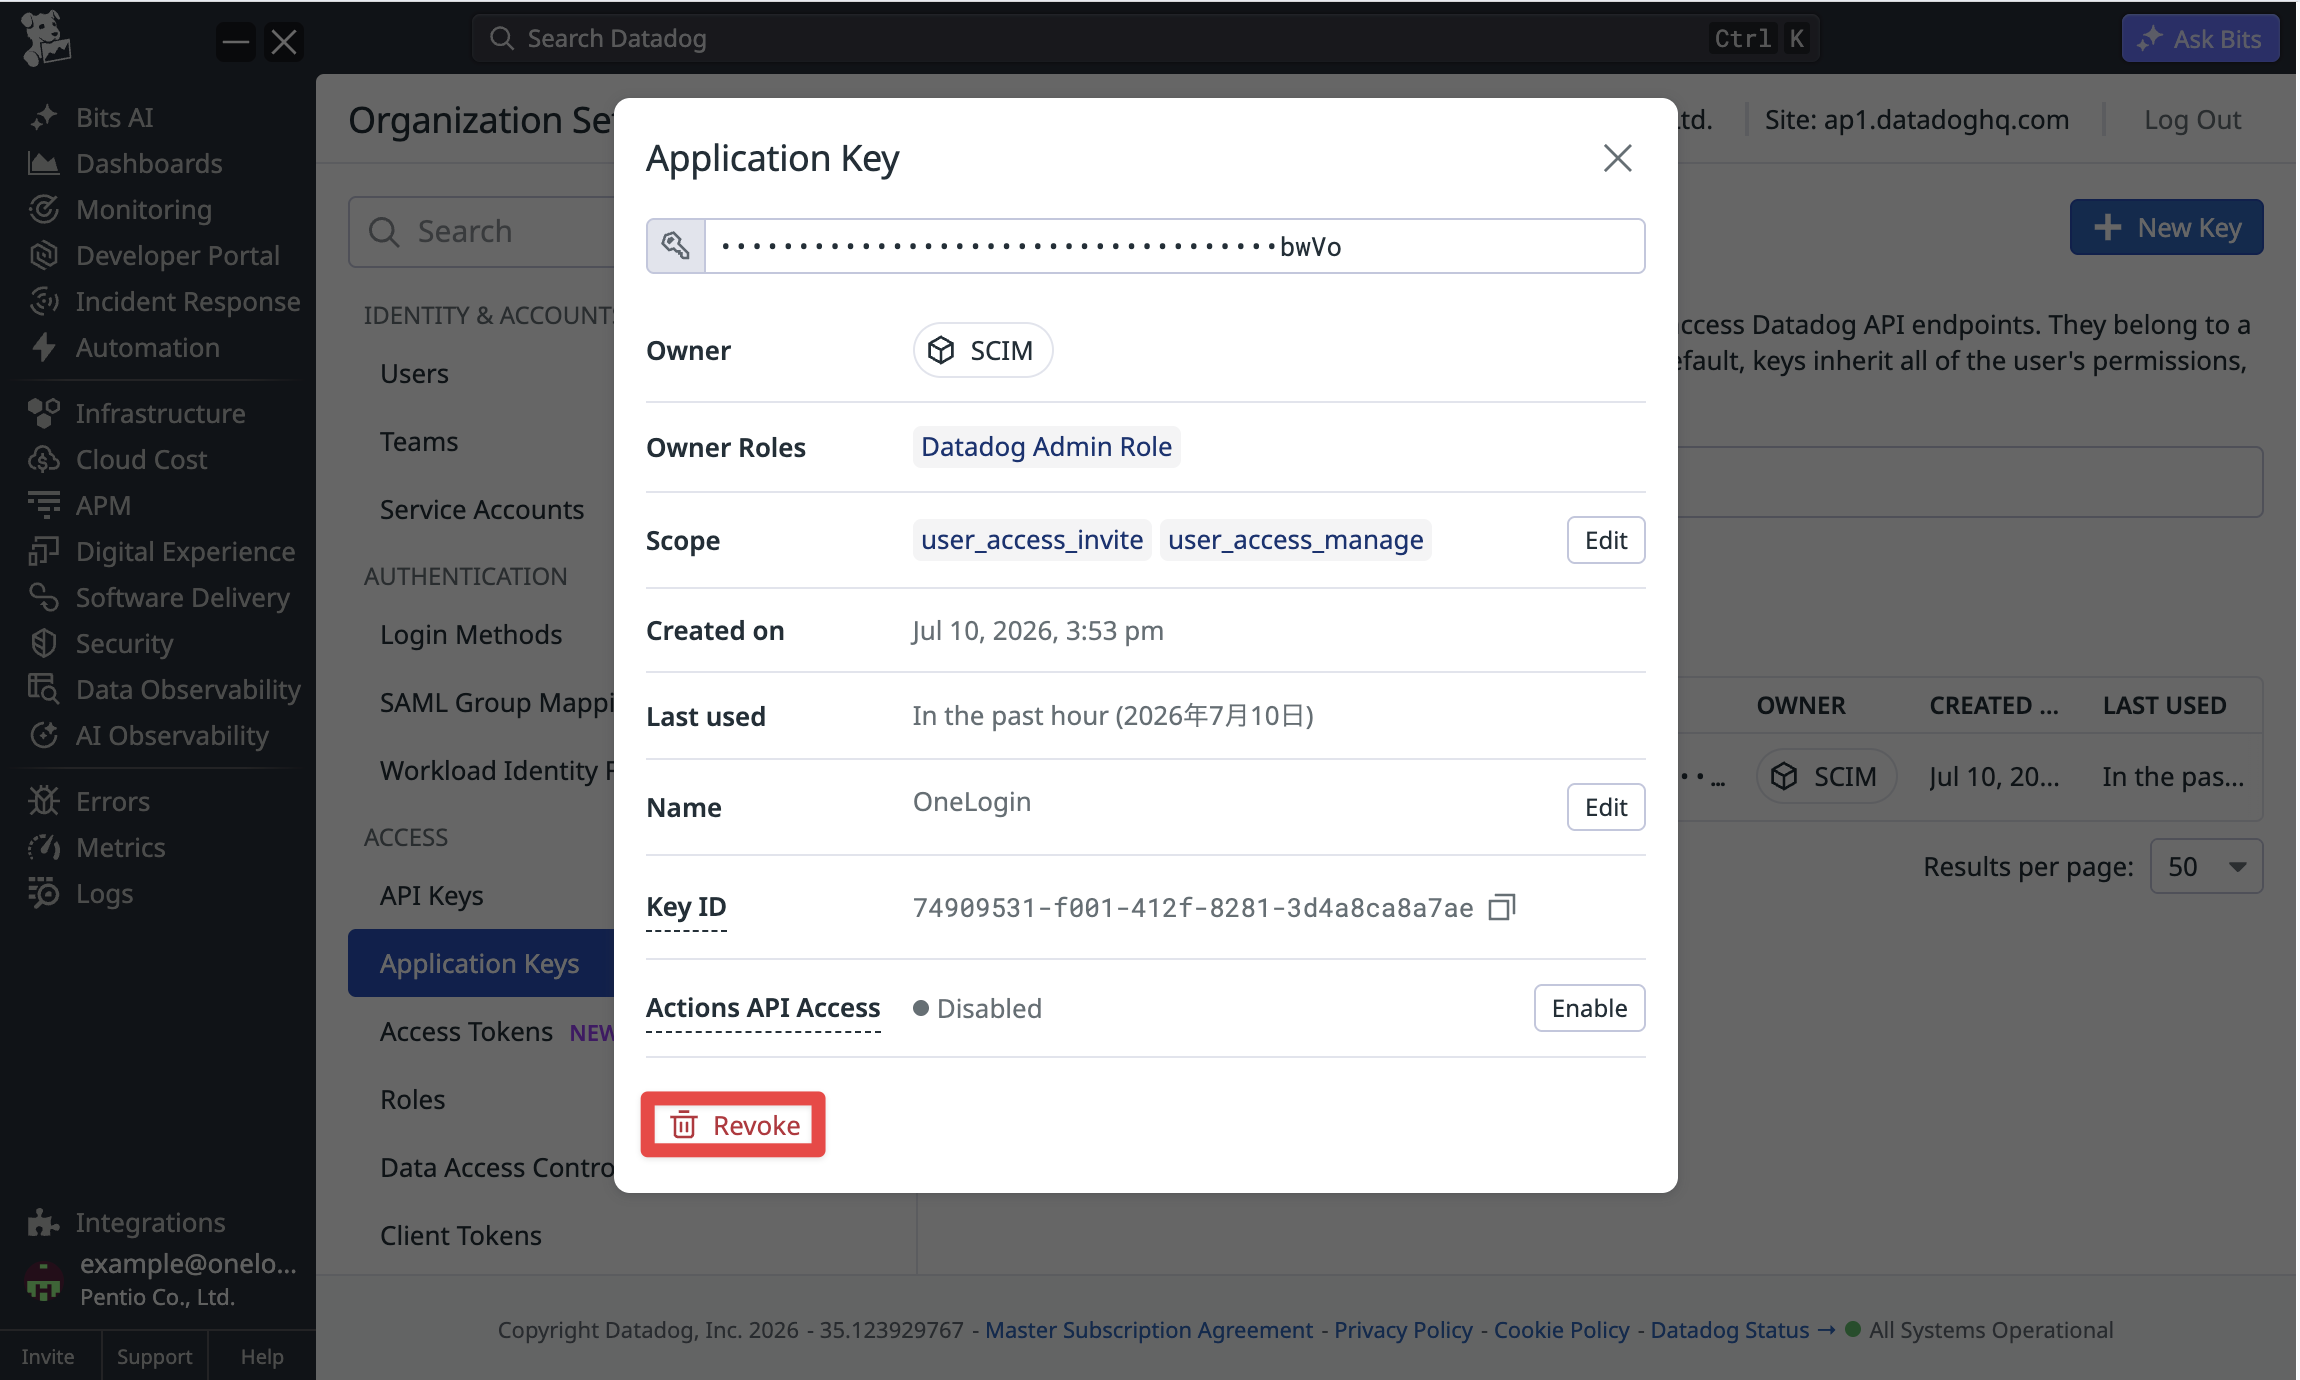The width and height of the screenshot is (2300, 1380).
Task: Open Master Subscription Agreement link
Action: click(x=1149, y=1330)
